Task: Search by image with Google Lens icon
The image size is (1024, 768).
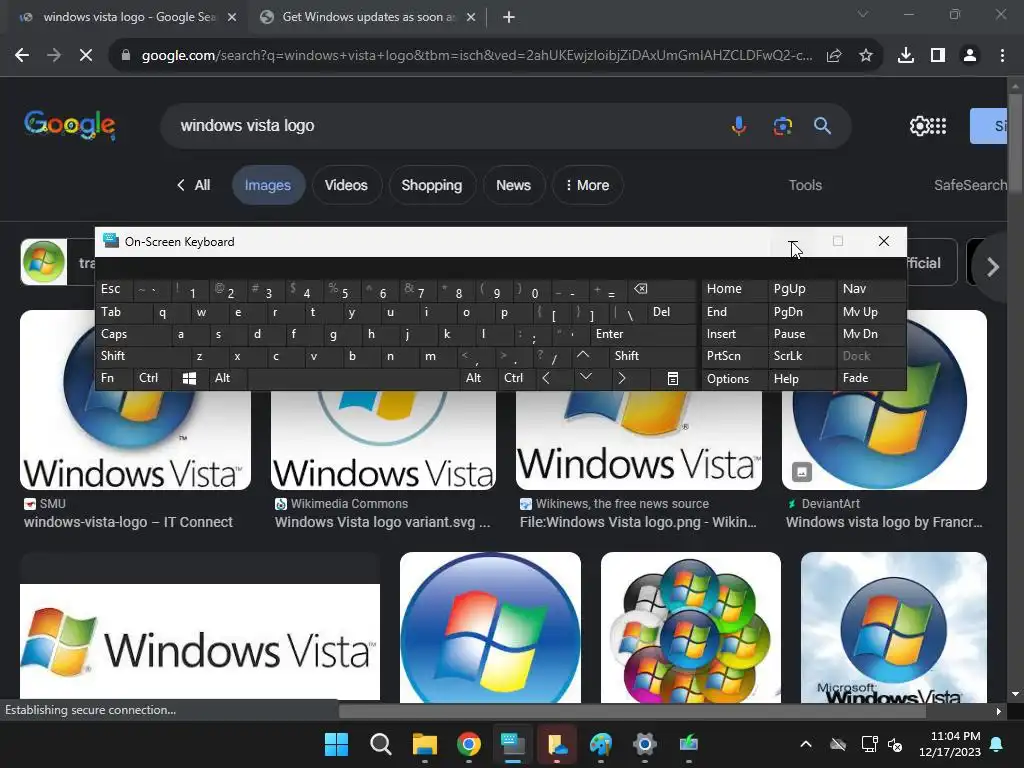Action: (782, 125)
